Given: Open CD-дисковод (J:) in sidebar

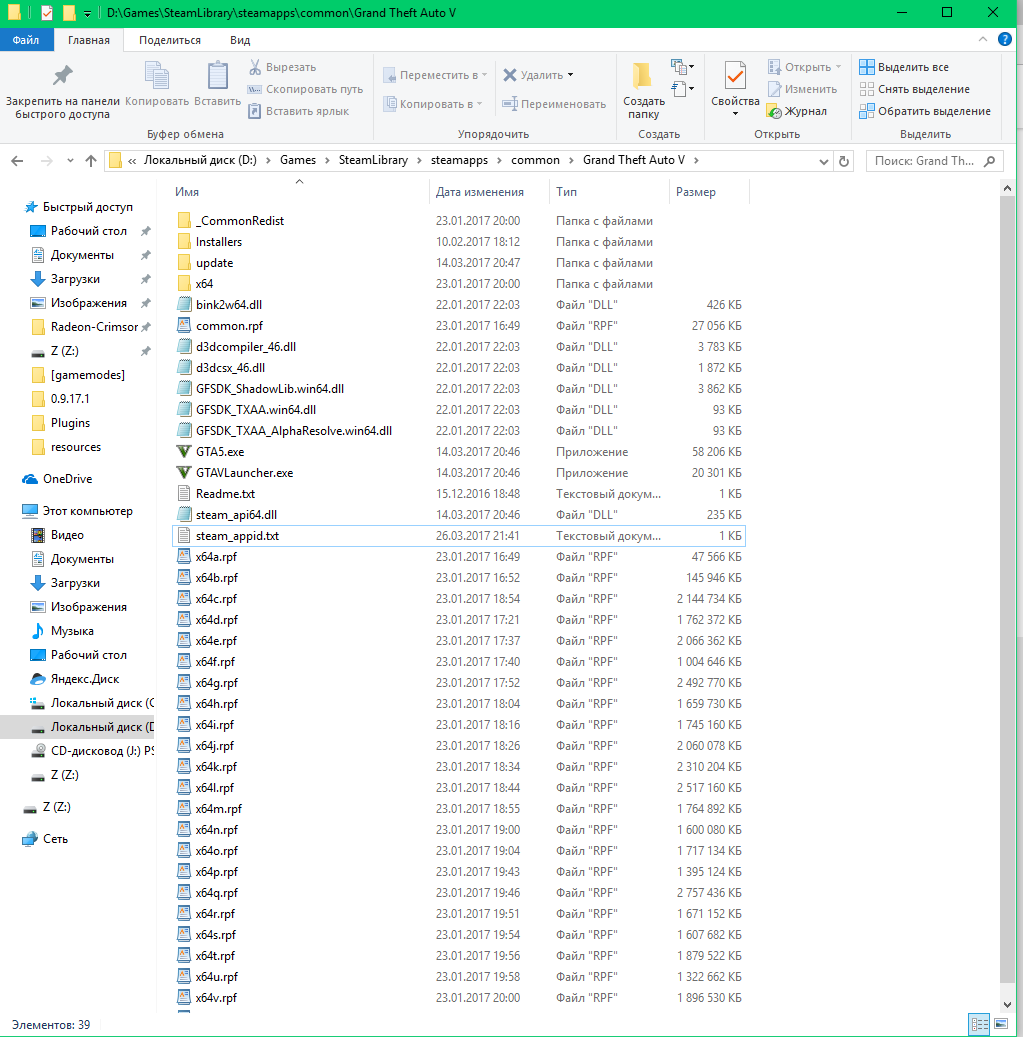Looking at the screenshot, I should (93, 751).
